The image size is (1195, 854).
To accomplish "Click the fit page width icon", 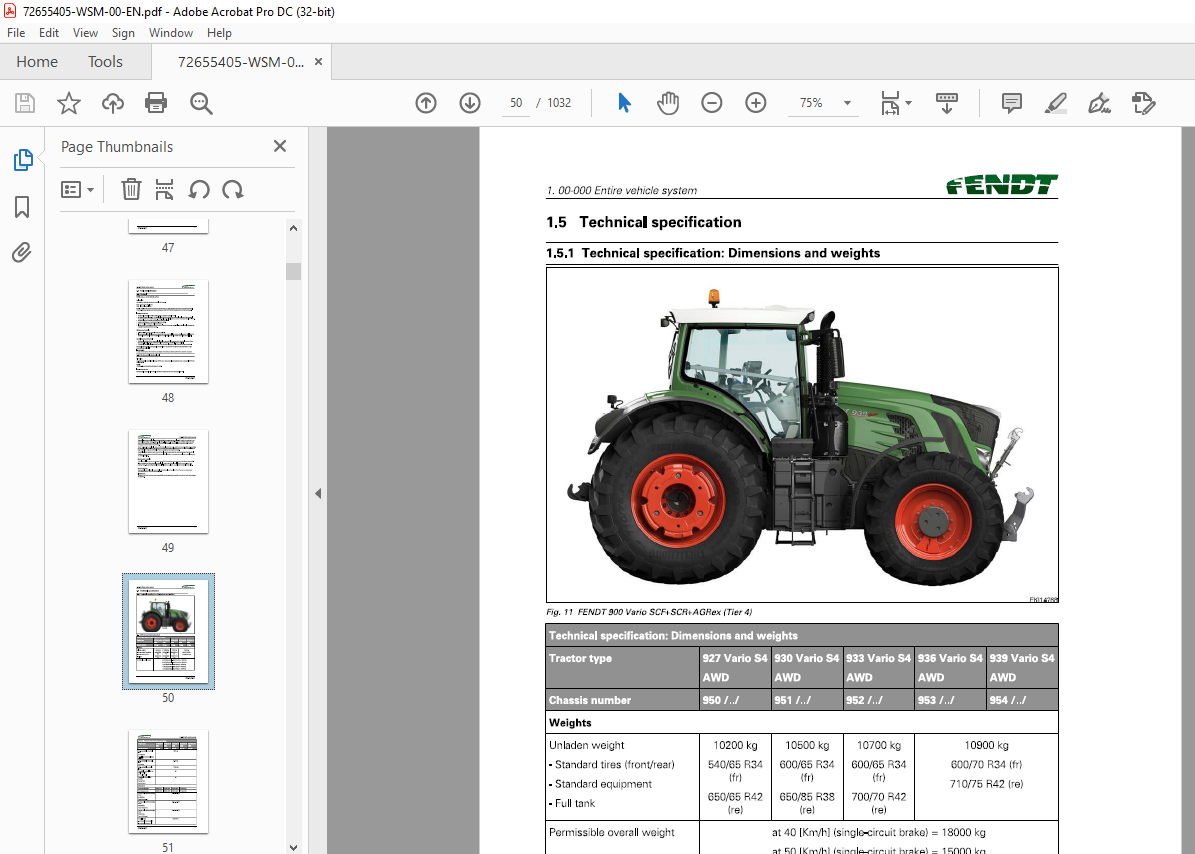I will tap(890, 103).
